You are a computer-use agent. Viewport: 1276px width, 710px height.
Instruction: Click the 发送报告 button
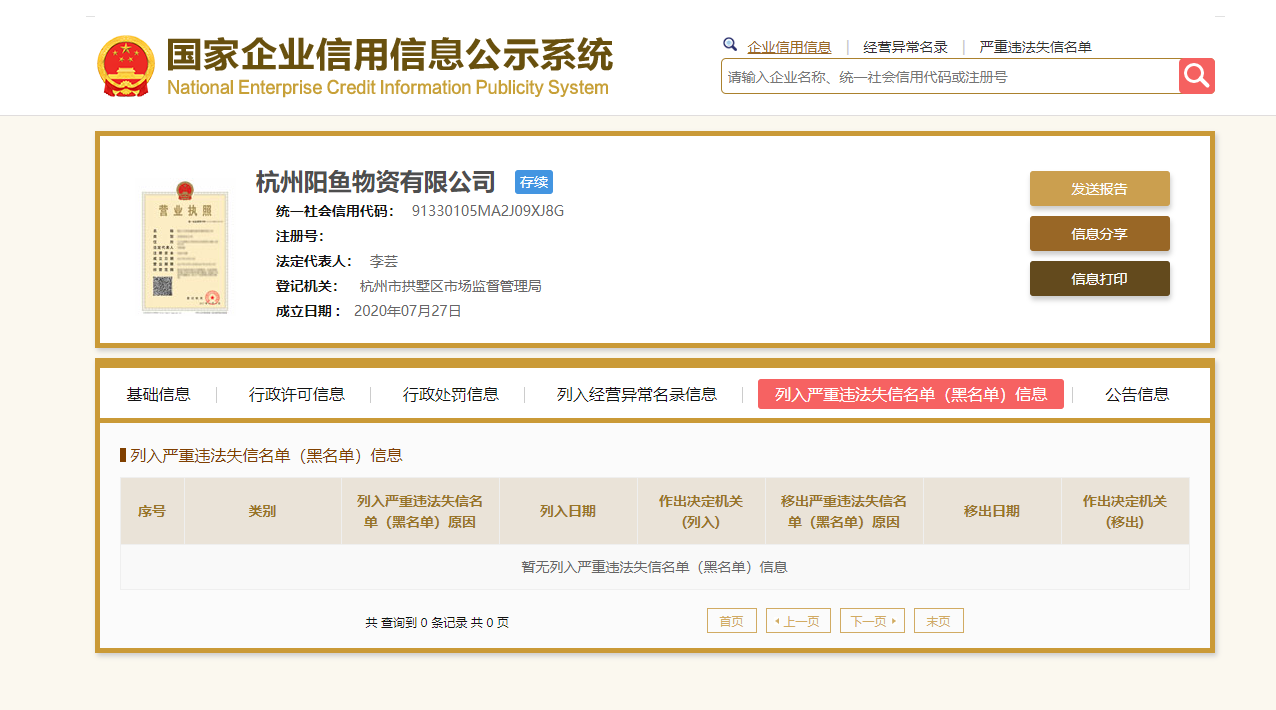(x=1100, y=189)
